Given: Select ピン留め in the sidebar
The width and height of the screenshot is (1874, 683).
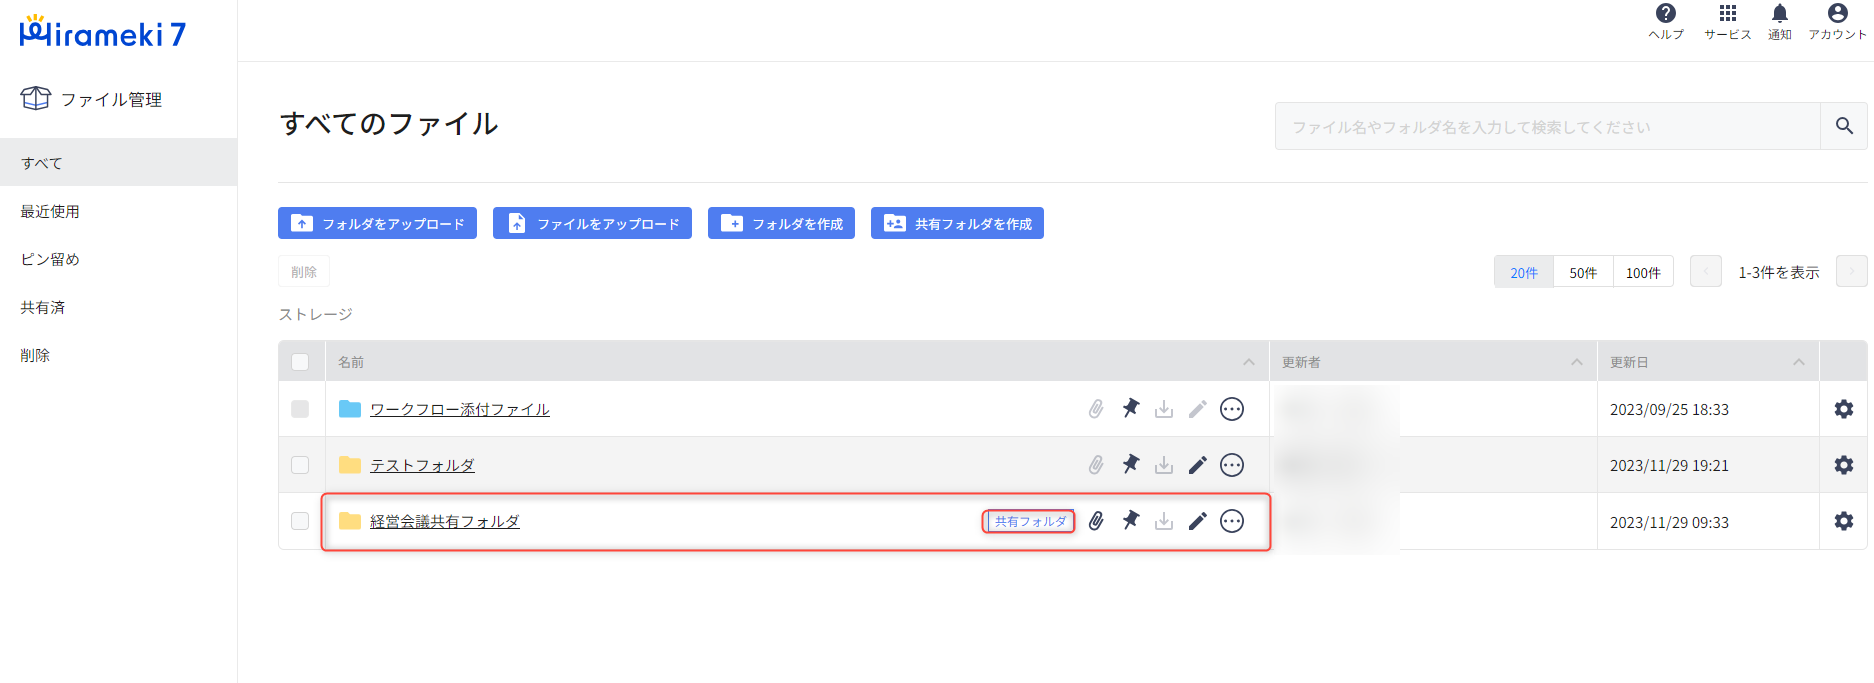Looking at the screenshot, I should click(50, 259).
